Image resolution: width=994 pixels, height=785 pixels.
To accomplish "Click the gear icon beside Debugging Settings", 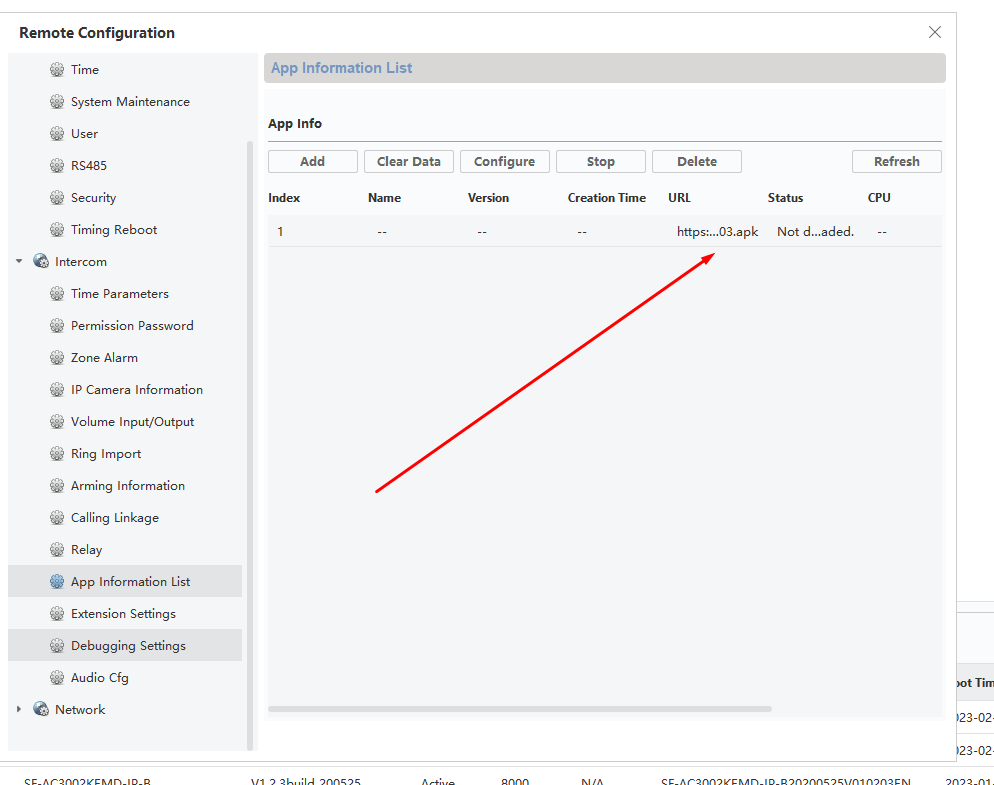I will [57, 646].
